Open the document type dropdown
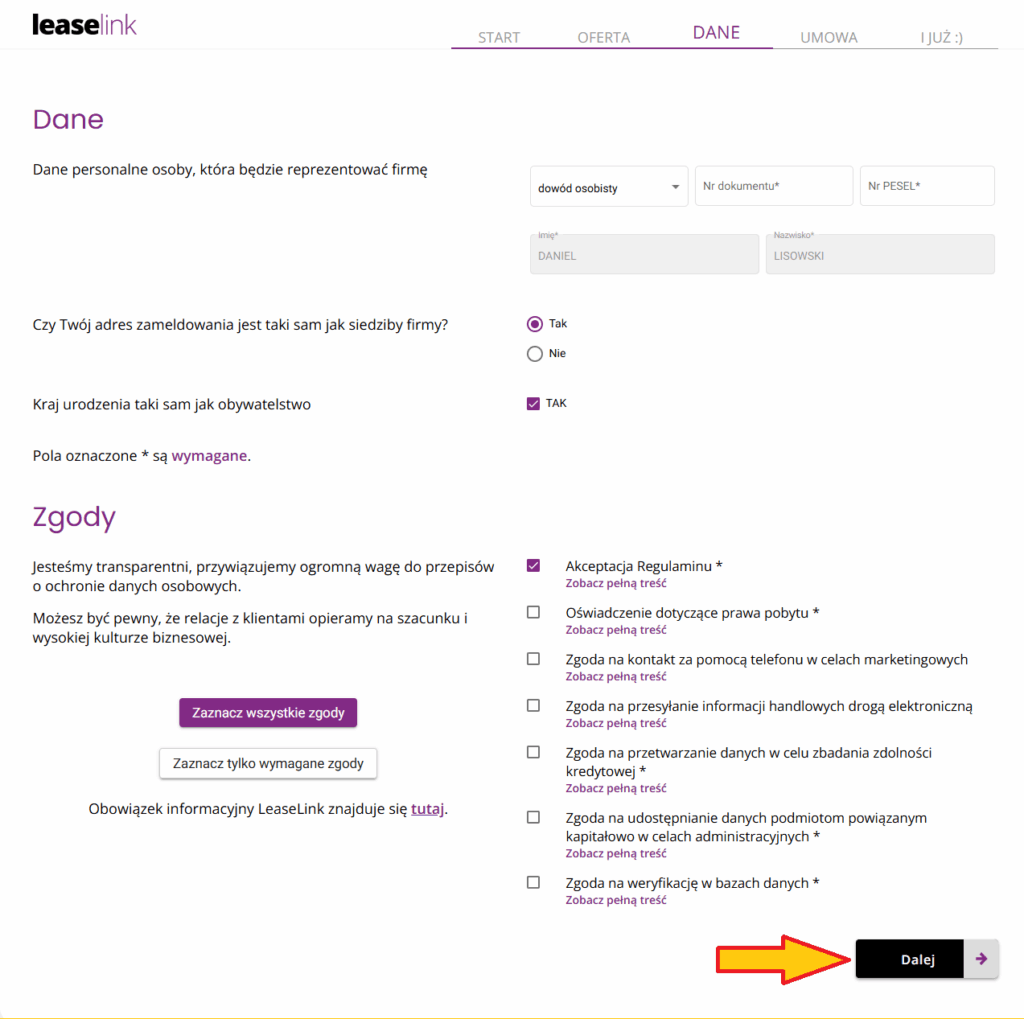The width and height of the screenshot is (1024, 1019). [608, 187]
